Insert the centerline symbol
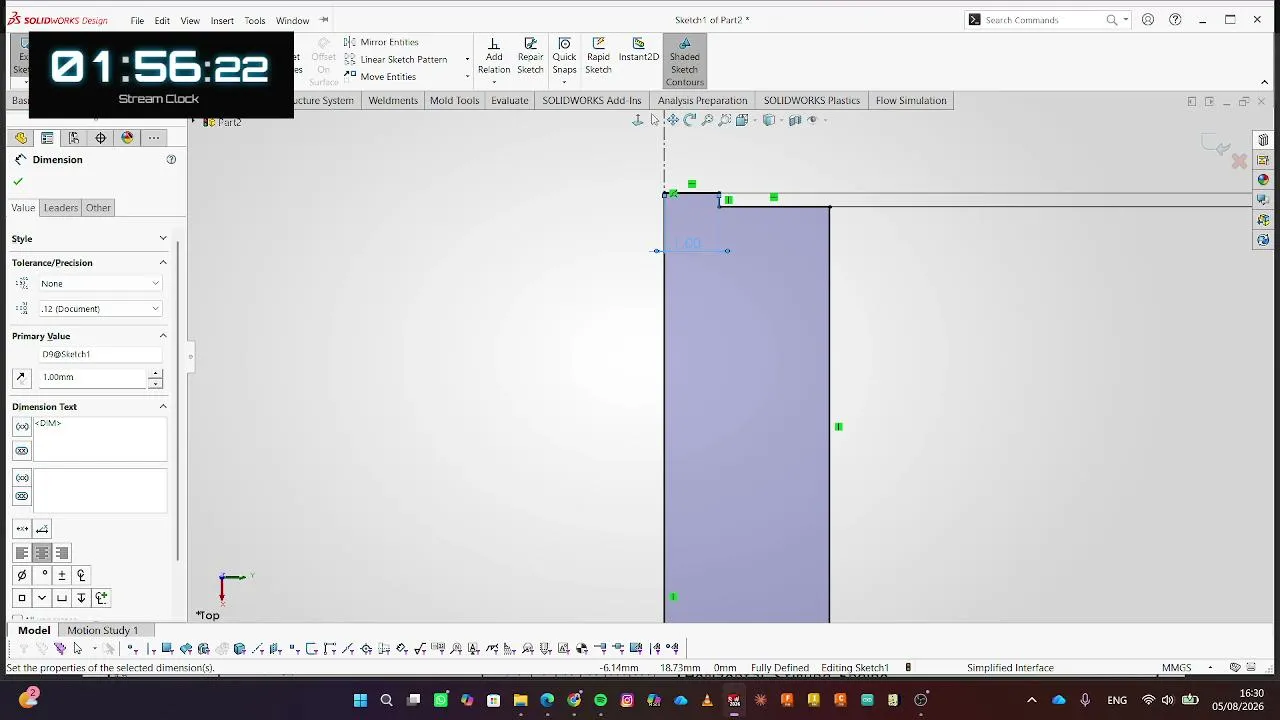Image resolution: width=1280 pixels, height=720 pixels. (81, 575)
